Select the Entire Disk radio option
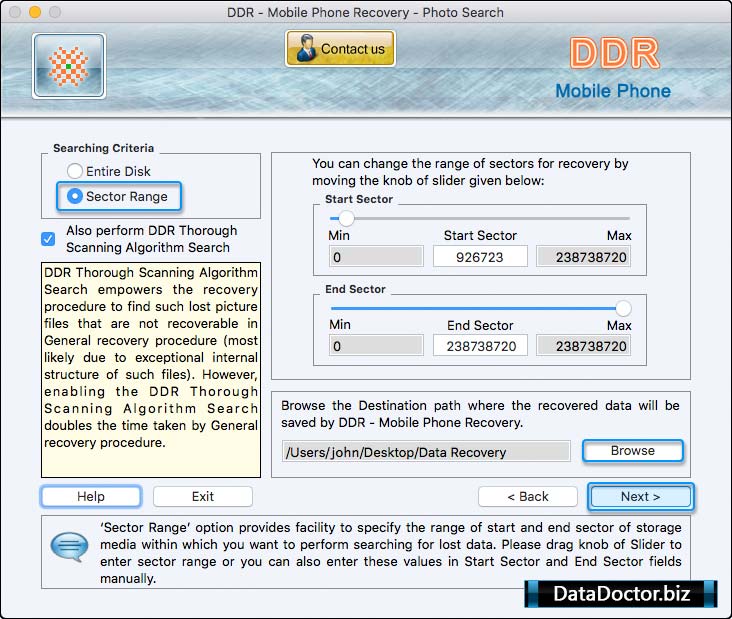Image resolution: width=732 pixels, height=619 pixels. [x=75, y=171]
